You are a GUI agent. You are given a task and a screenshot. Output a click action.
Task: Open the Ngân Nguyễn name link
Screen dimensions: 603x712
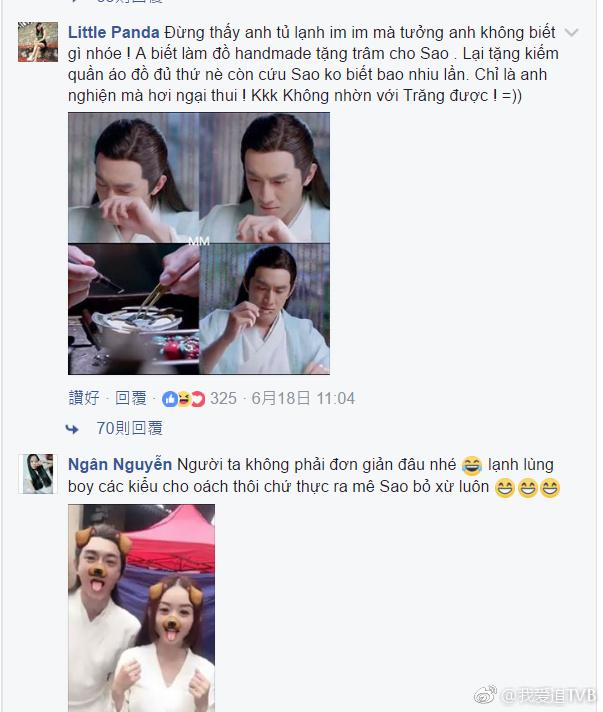point(120,465)
